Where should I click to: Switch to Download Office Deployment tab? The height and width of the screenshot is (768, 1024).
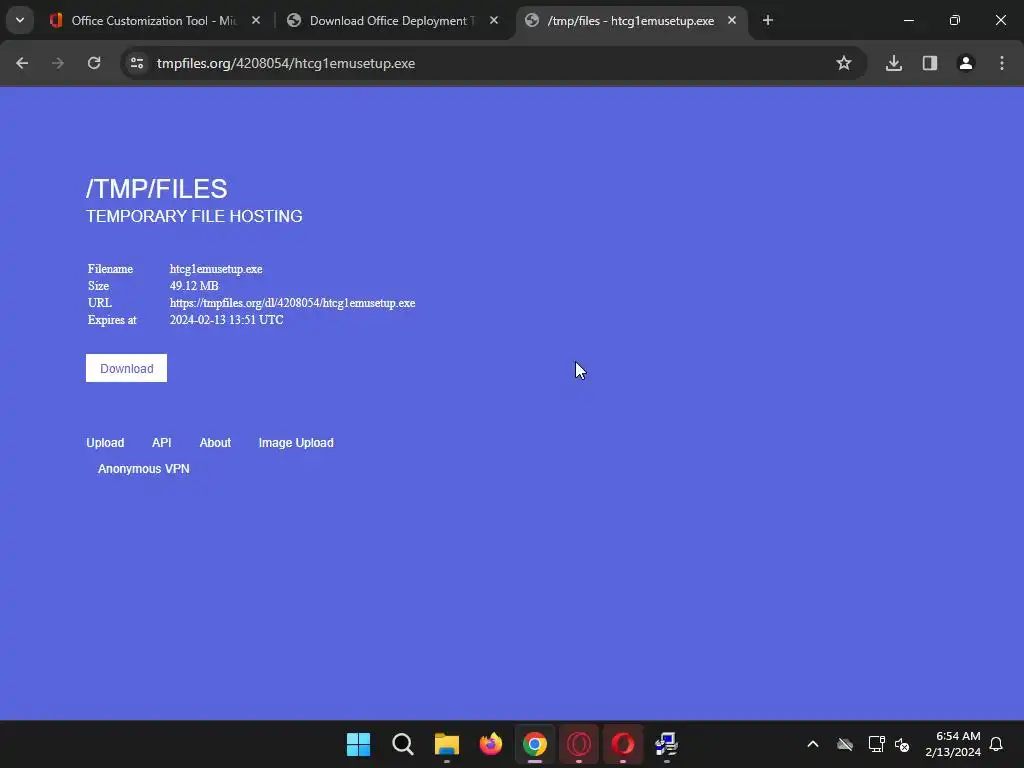click(x=394, y=20)
